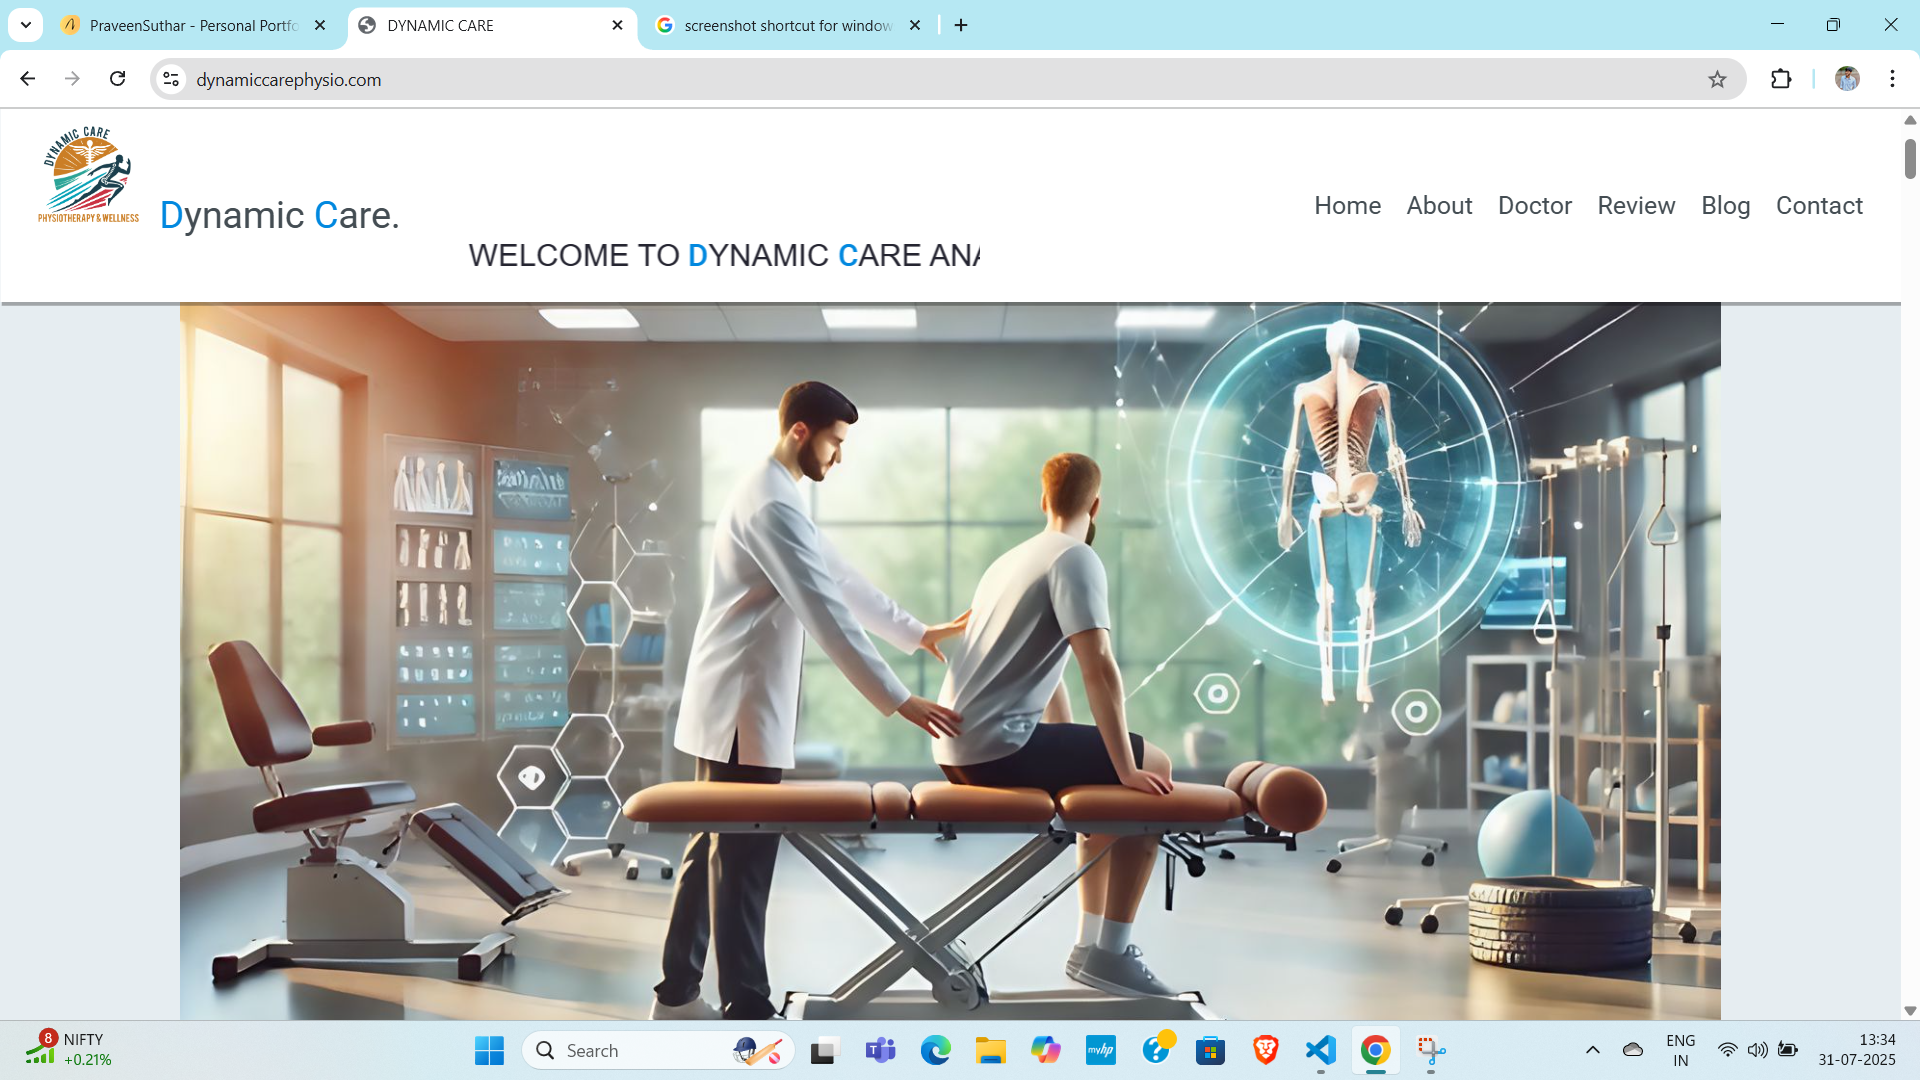The height and width of the screenshot is (1080, 1920).
Task: Open Microsoft Store from taskbar
Action: (x=1210, y=1050)
